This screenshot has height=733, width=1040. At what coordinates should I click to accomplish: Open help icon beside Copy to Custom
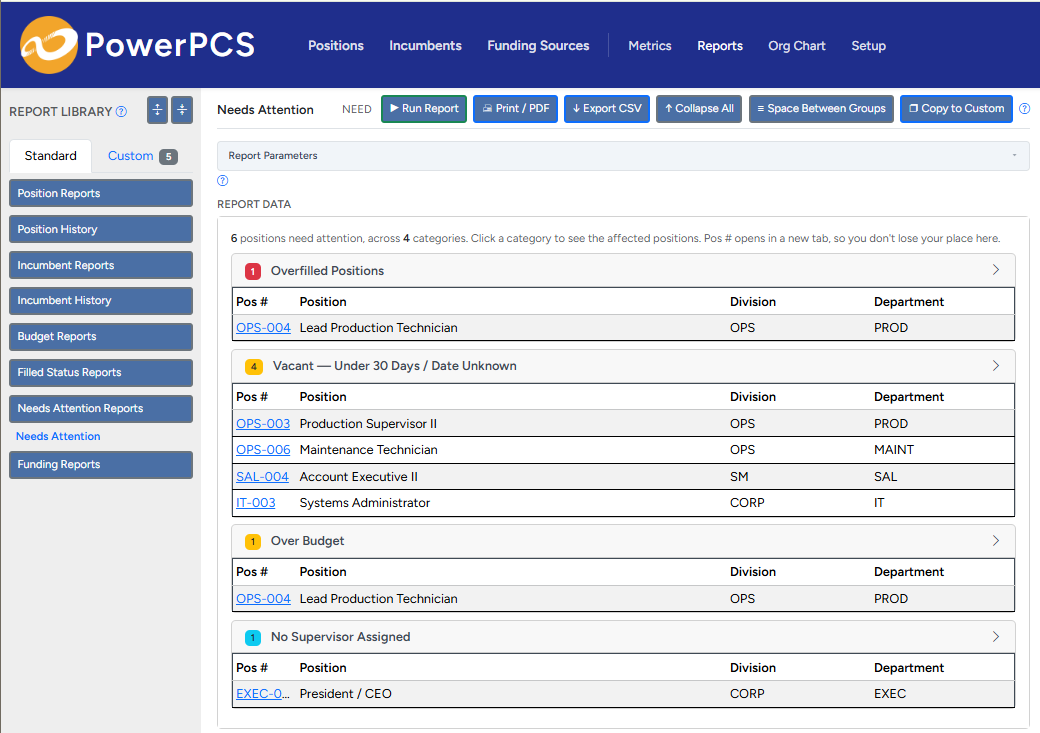pyautogui.click(x=1025, y=109)
